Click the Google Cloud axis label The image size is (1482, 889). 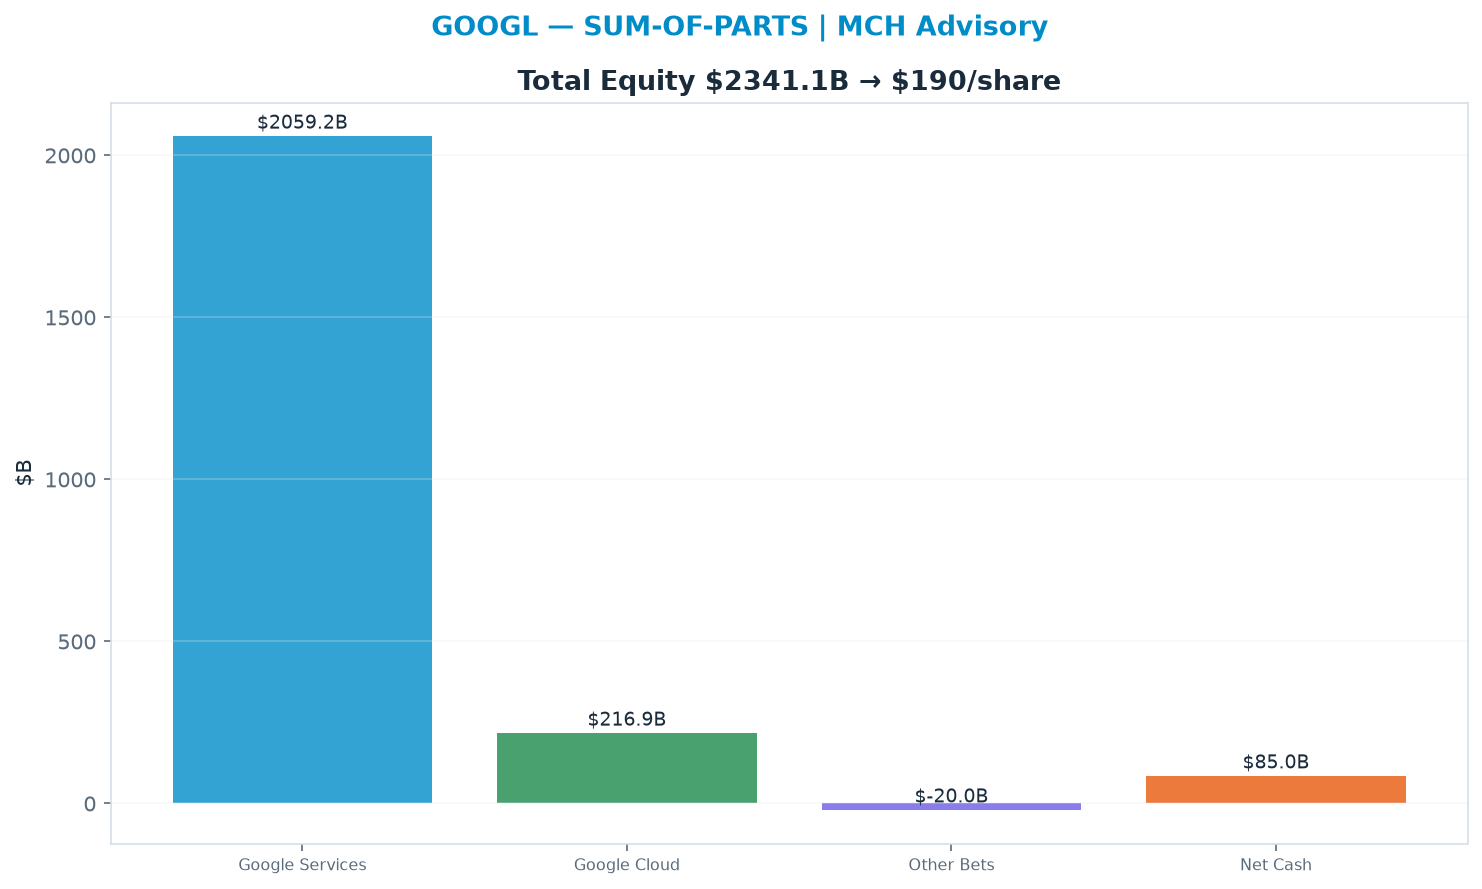627,865
